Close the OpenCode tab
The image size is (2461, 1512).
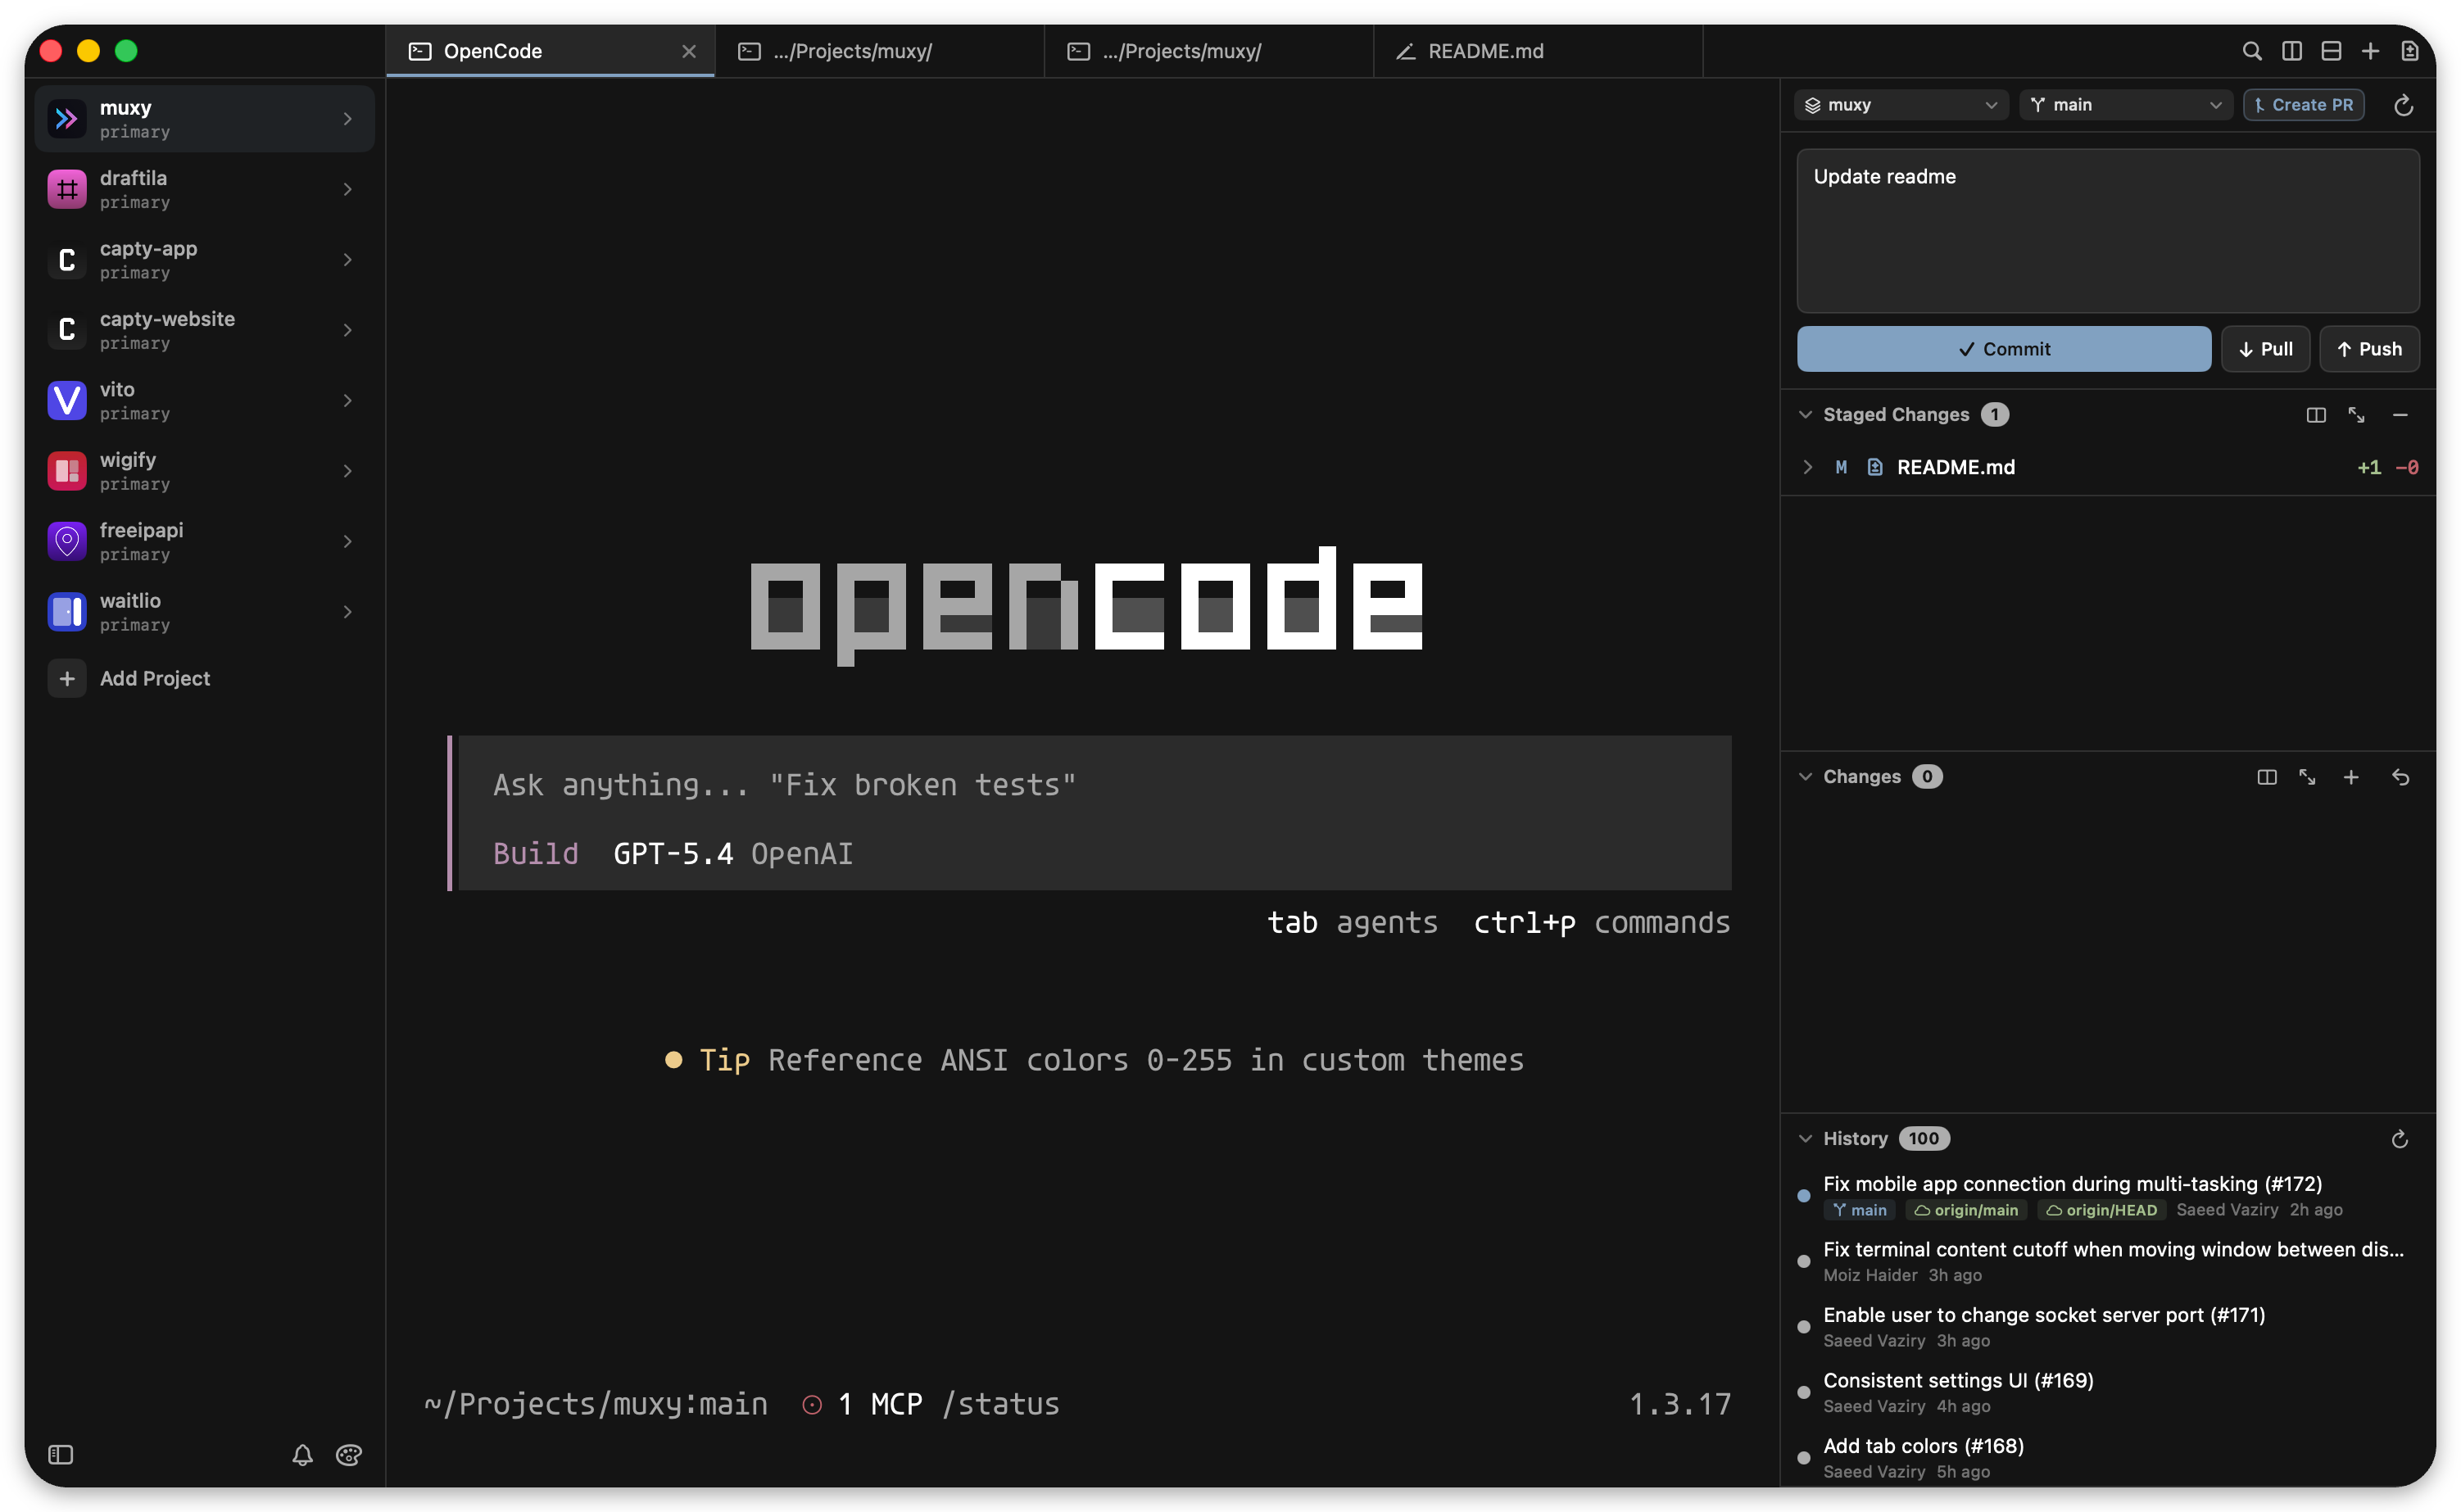coord(688,51)
